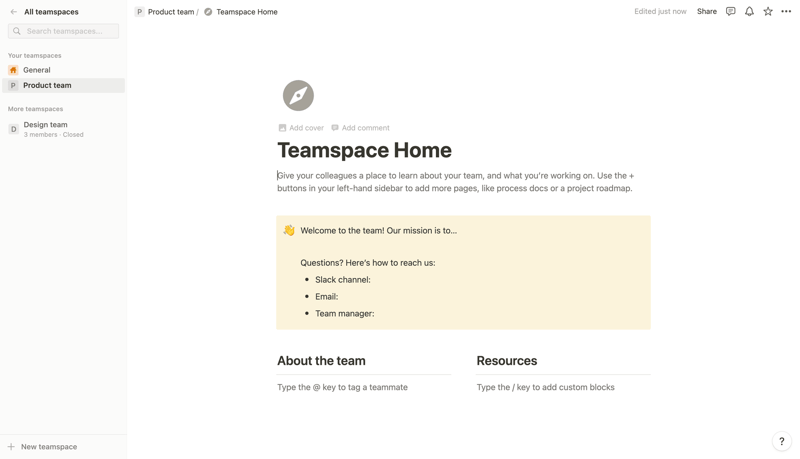Click the Share button

[707, 11]
